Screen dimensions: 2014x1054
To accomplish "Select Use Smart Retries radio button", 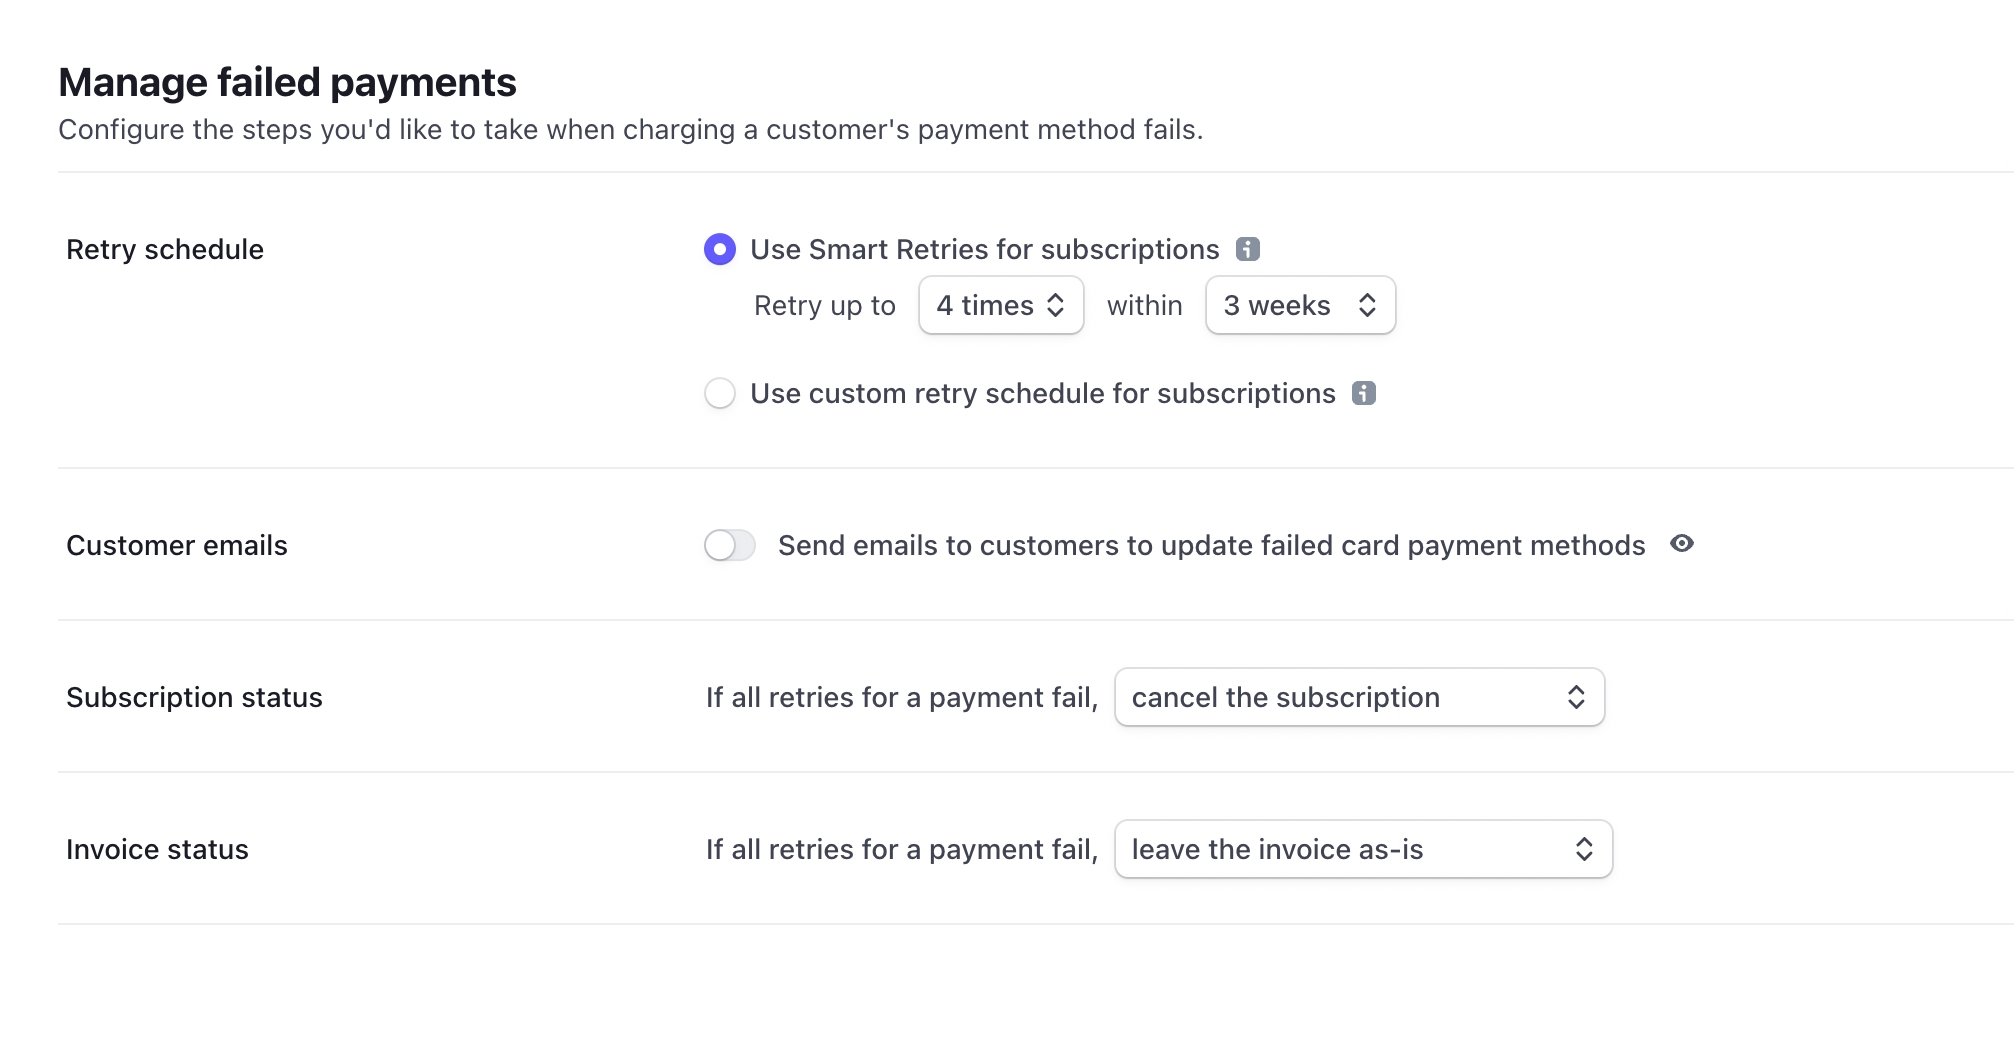I will pyautogui.click(x=720, y=249).
